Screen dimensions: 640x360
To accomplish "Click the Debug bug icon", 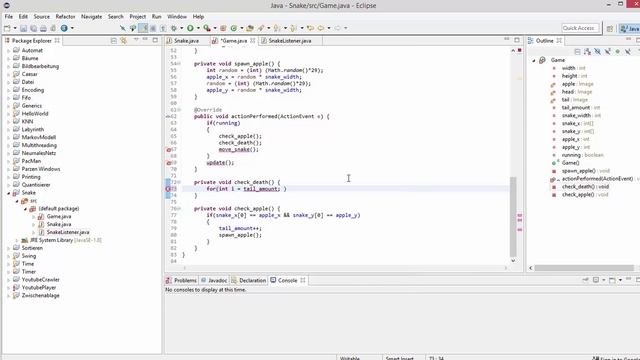I will tap(174, 28).
